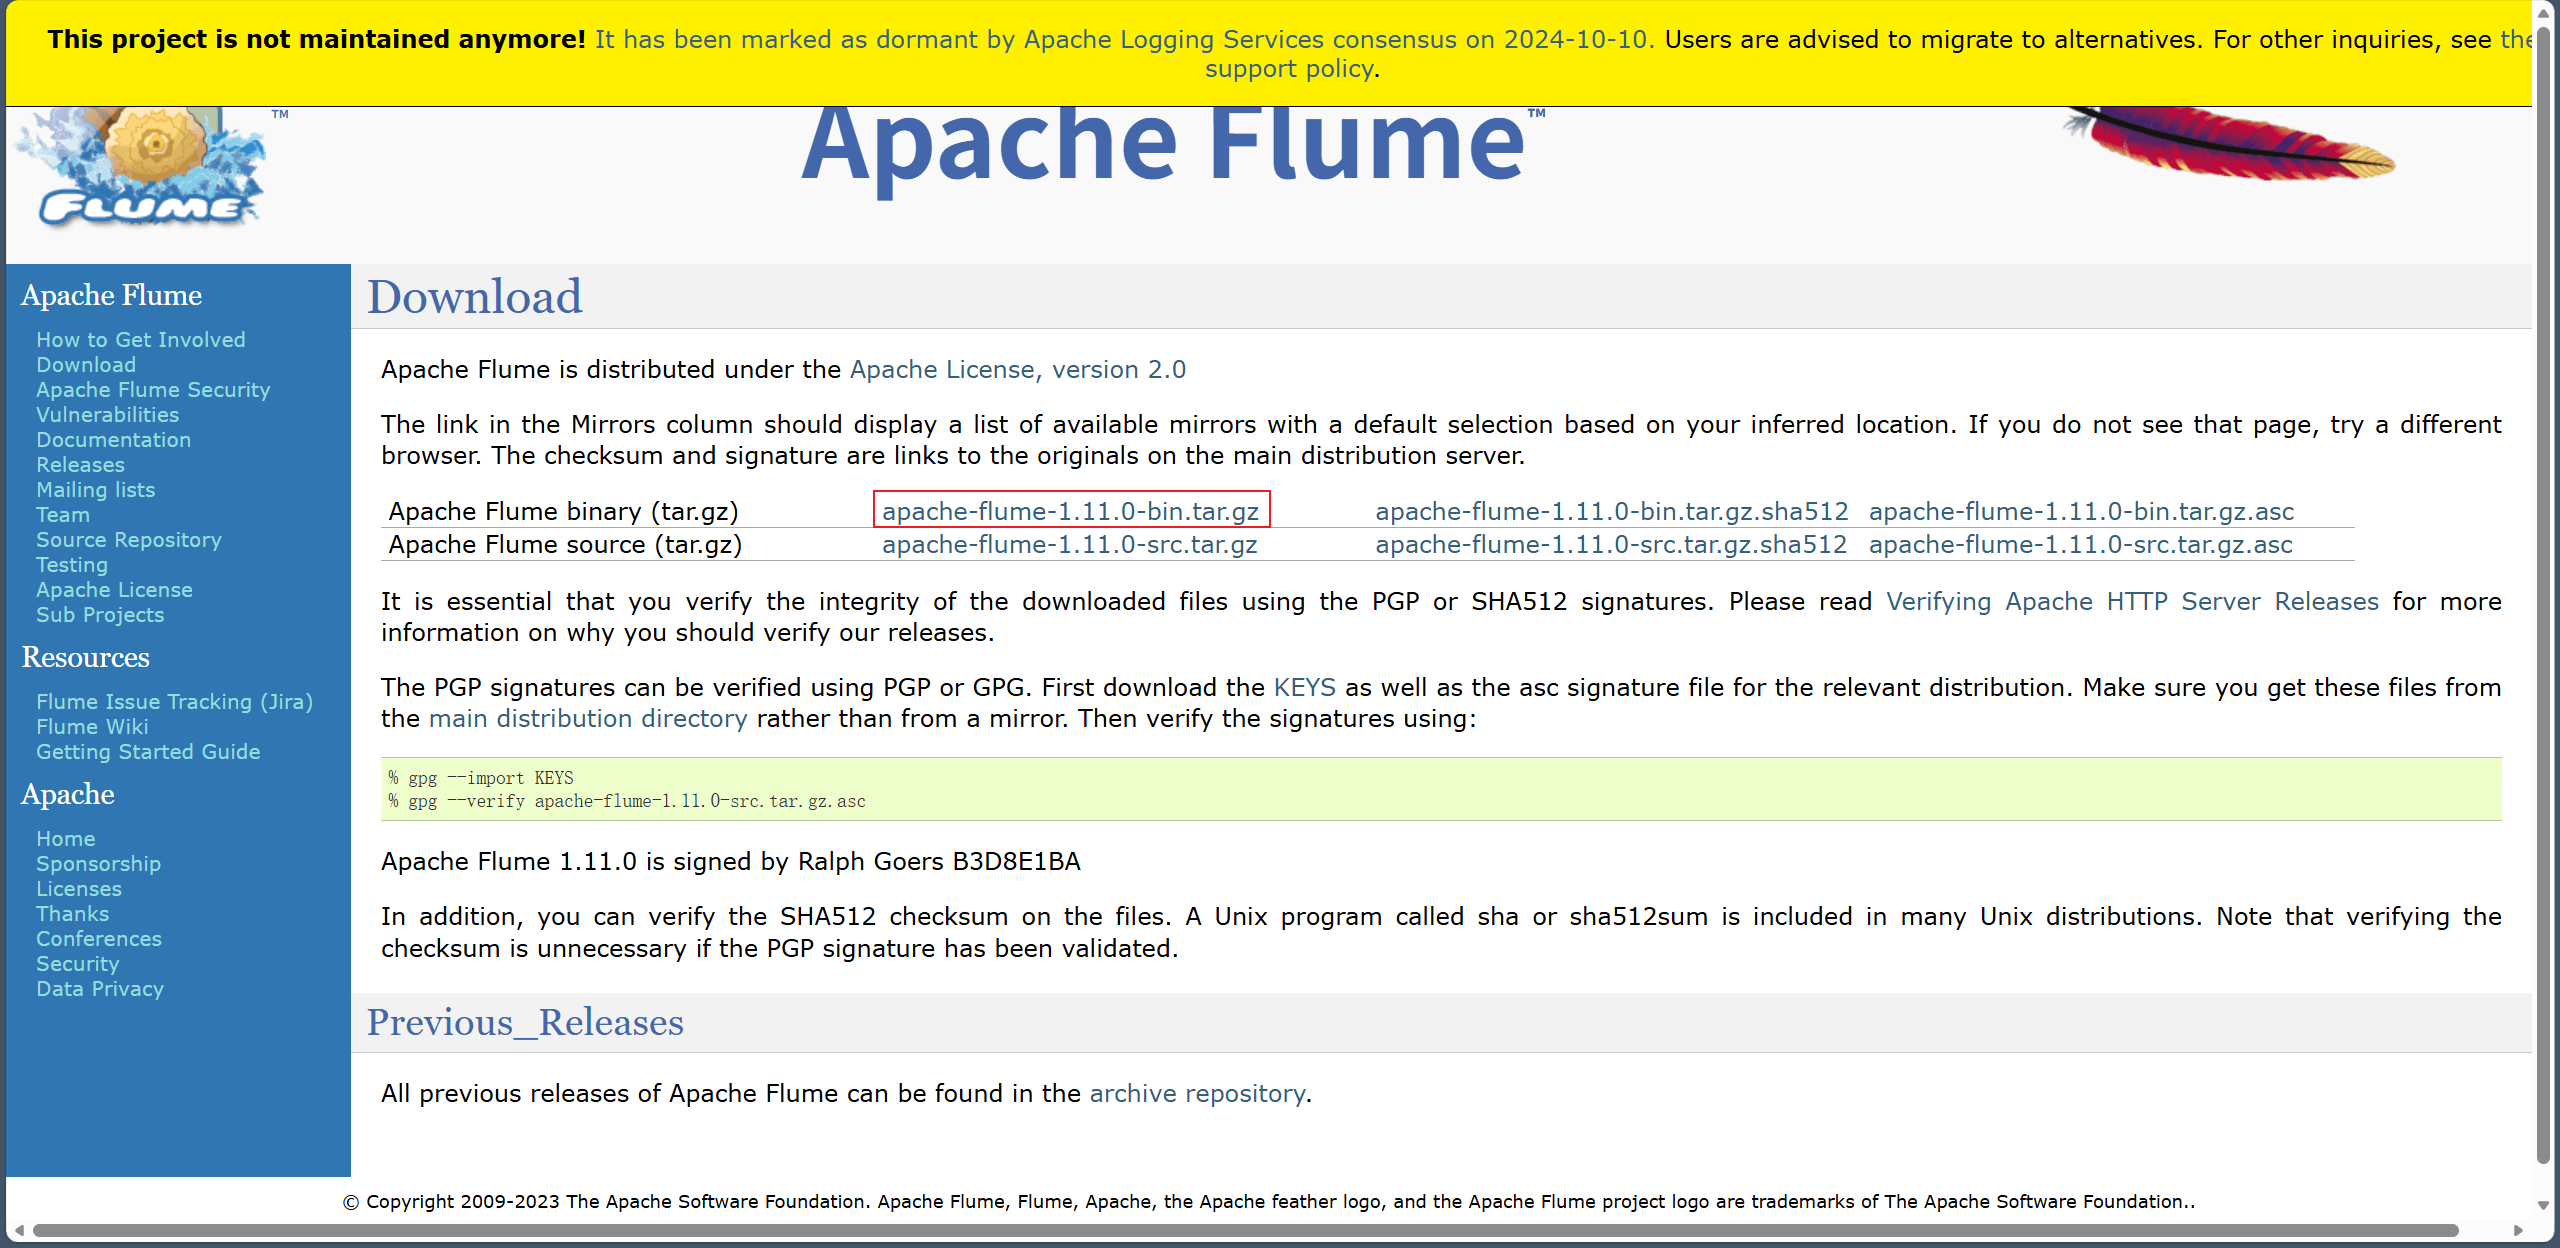Download apache-flume-1.11.0-bin.tar.gz

(x=1070, y=511)
